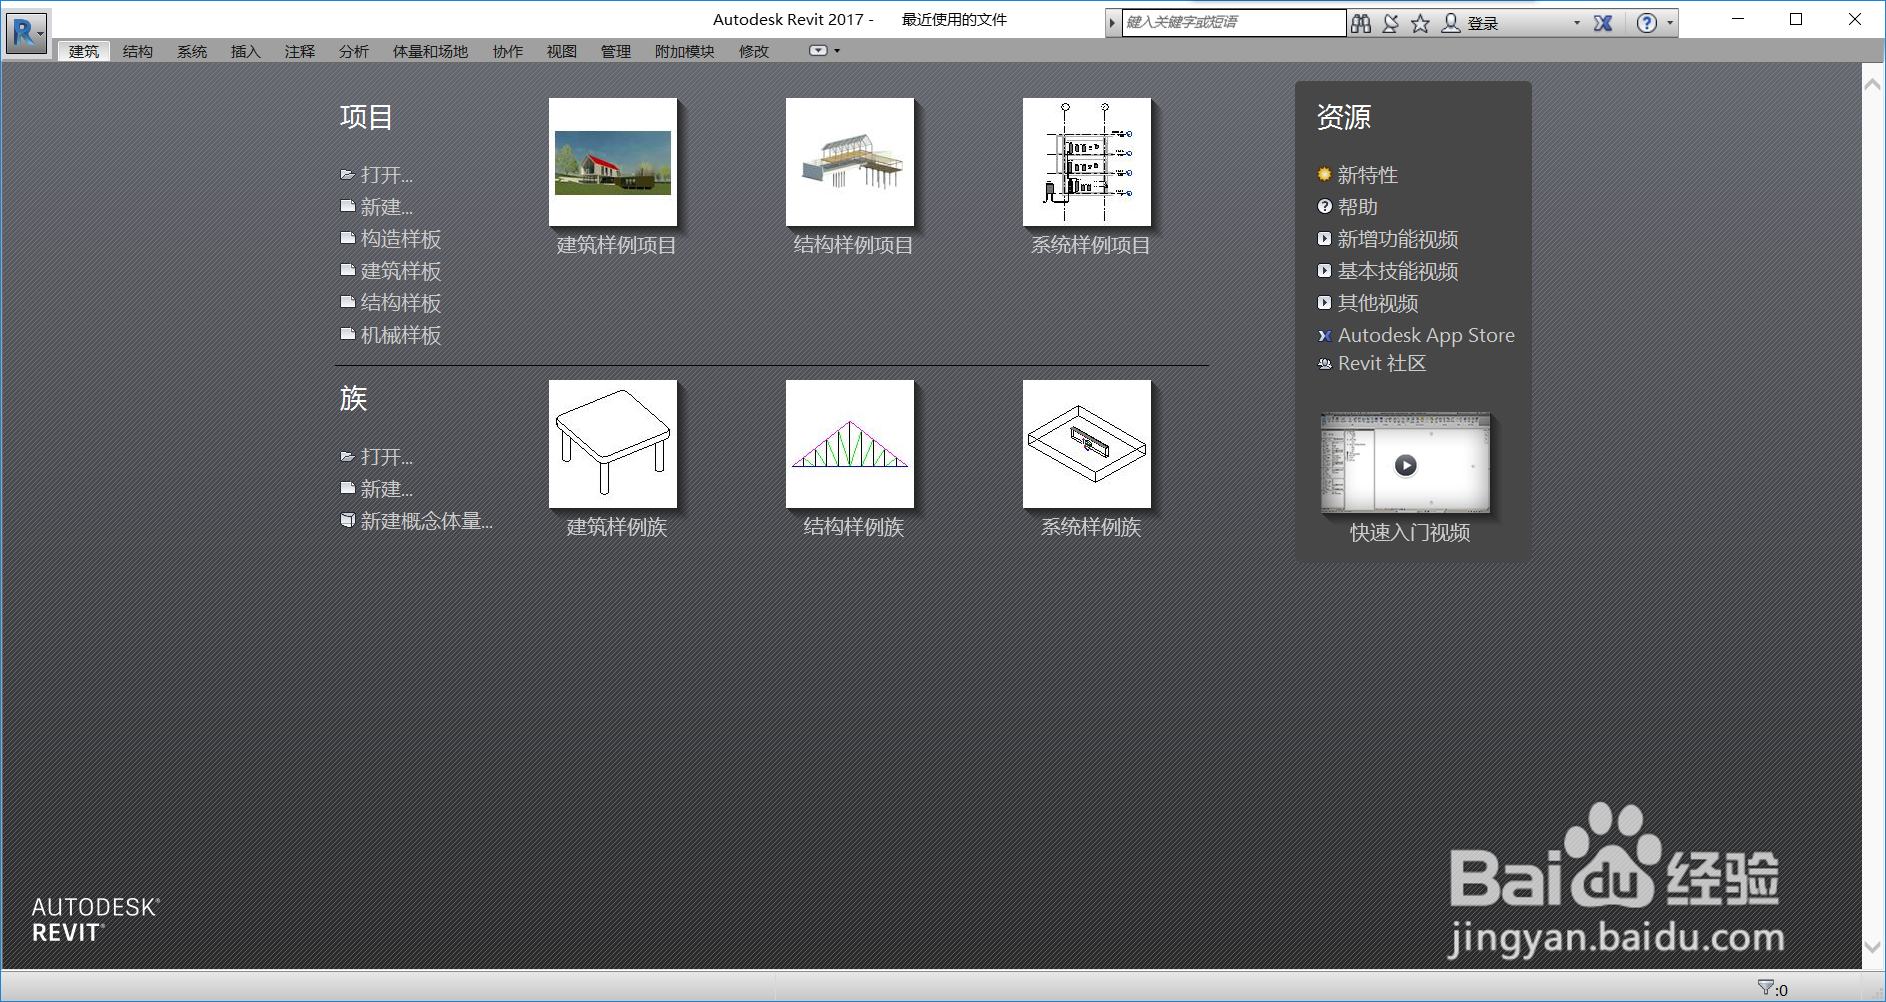The height and width of the screenshot is (1002, 1886).
Task: Open the 新增功能视频 link
Action: (x=1398, y=239)
